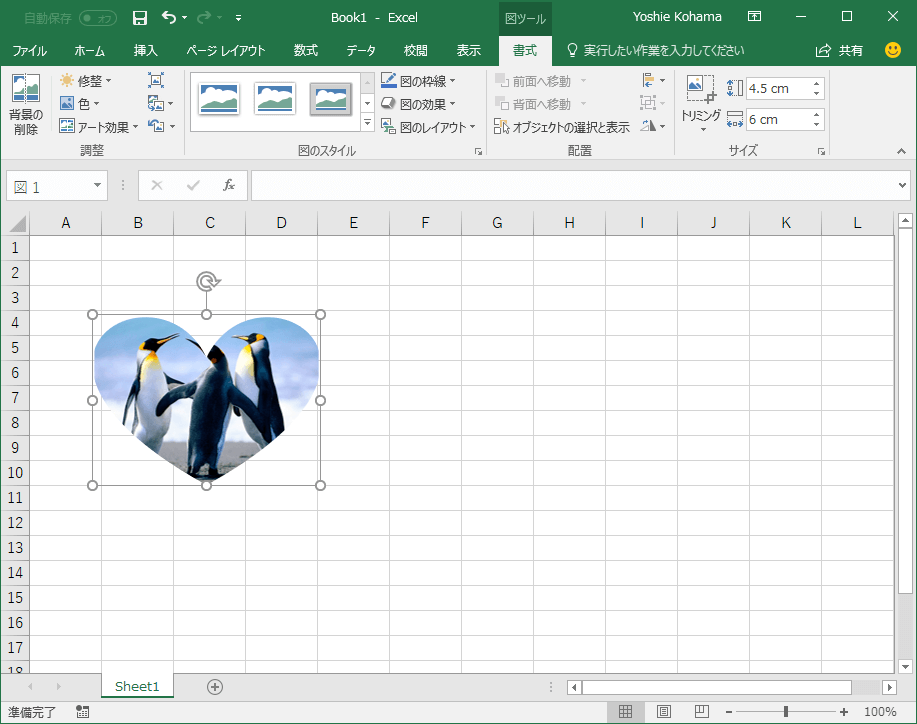The height and width of the screenshot is (724, 917).
Task: Click the picture width field 6 cm
Action: point(778,120)
